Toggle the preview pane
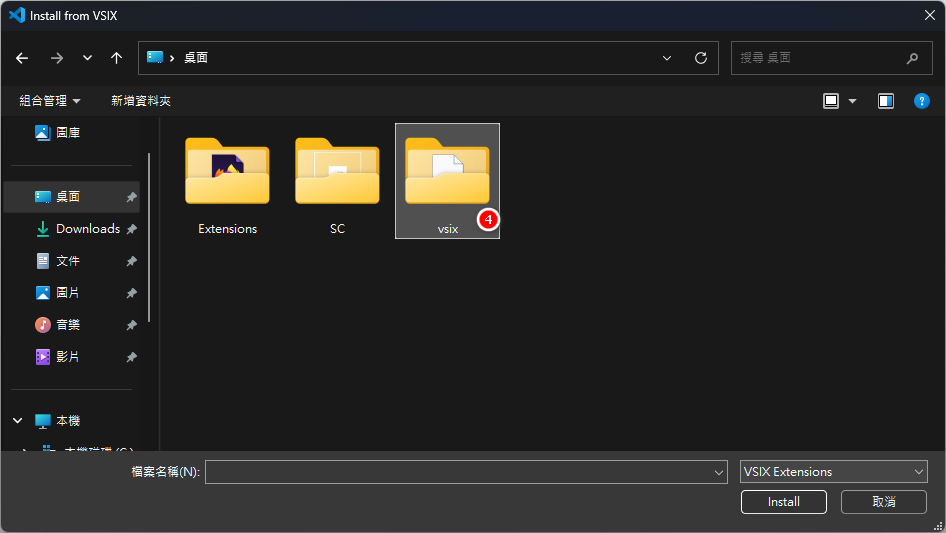This screenshot has width=946, height=533. (x=886, y=101)
